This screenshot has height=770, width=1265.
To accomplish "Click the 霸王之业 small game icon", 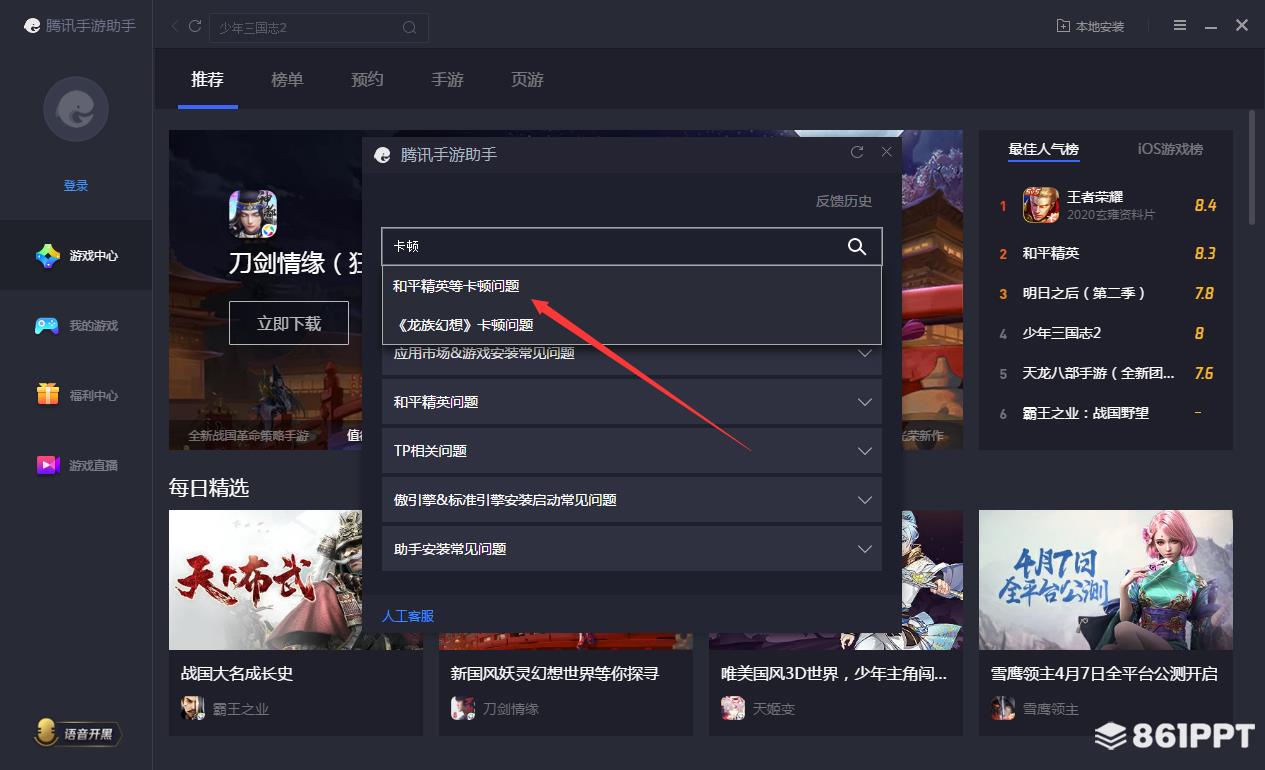I will [x=193, y=708].
